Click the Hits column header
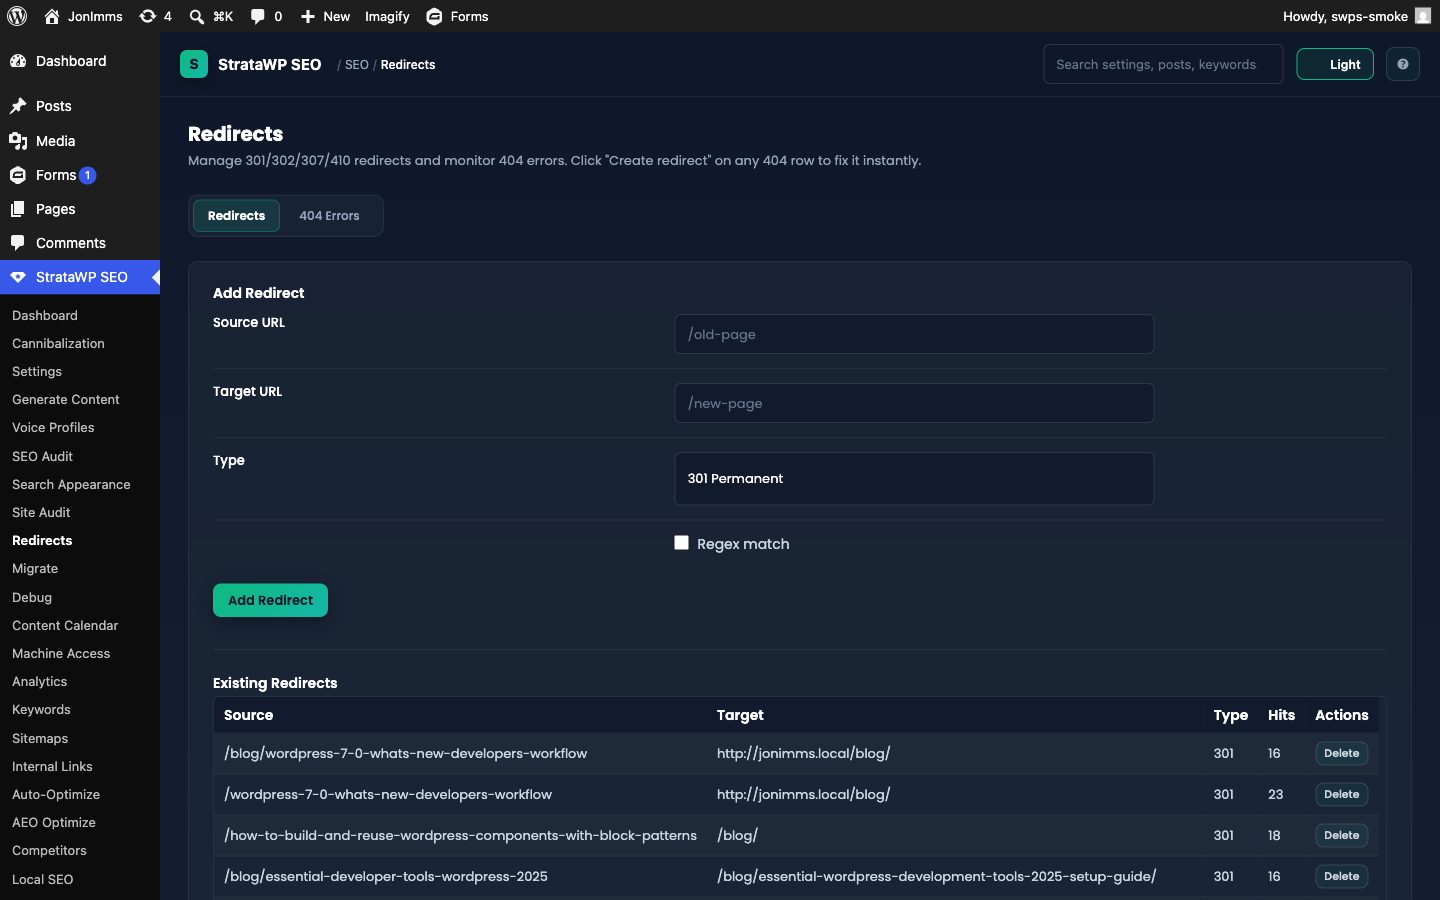1440x900 pixels. click(1281, 715)
